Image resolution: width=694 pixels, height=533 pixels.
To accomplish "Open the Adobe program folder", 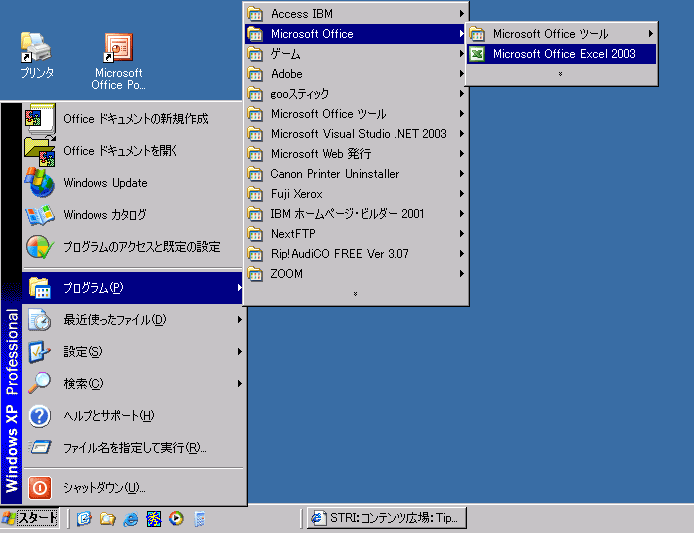I will [x=356, y=74].
